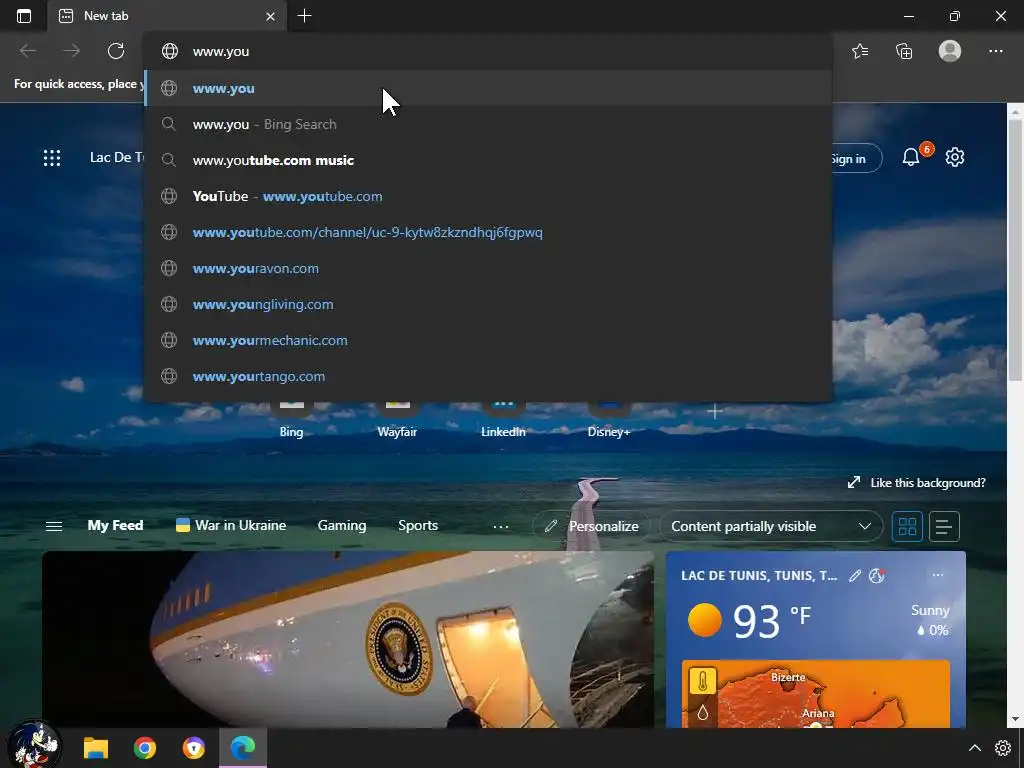Click the browser Back arrow
Image resolution: width=1024 pixels, height=768 pixels.
tap(28, 51)
